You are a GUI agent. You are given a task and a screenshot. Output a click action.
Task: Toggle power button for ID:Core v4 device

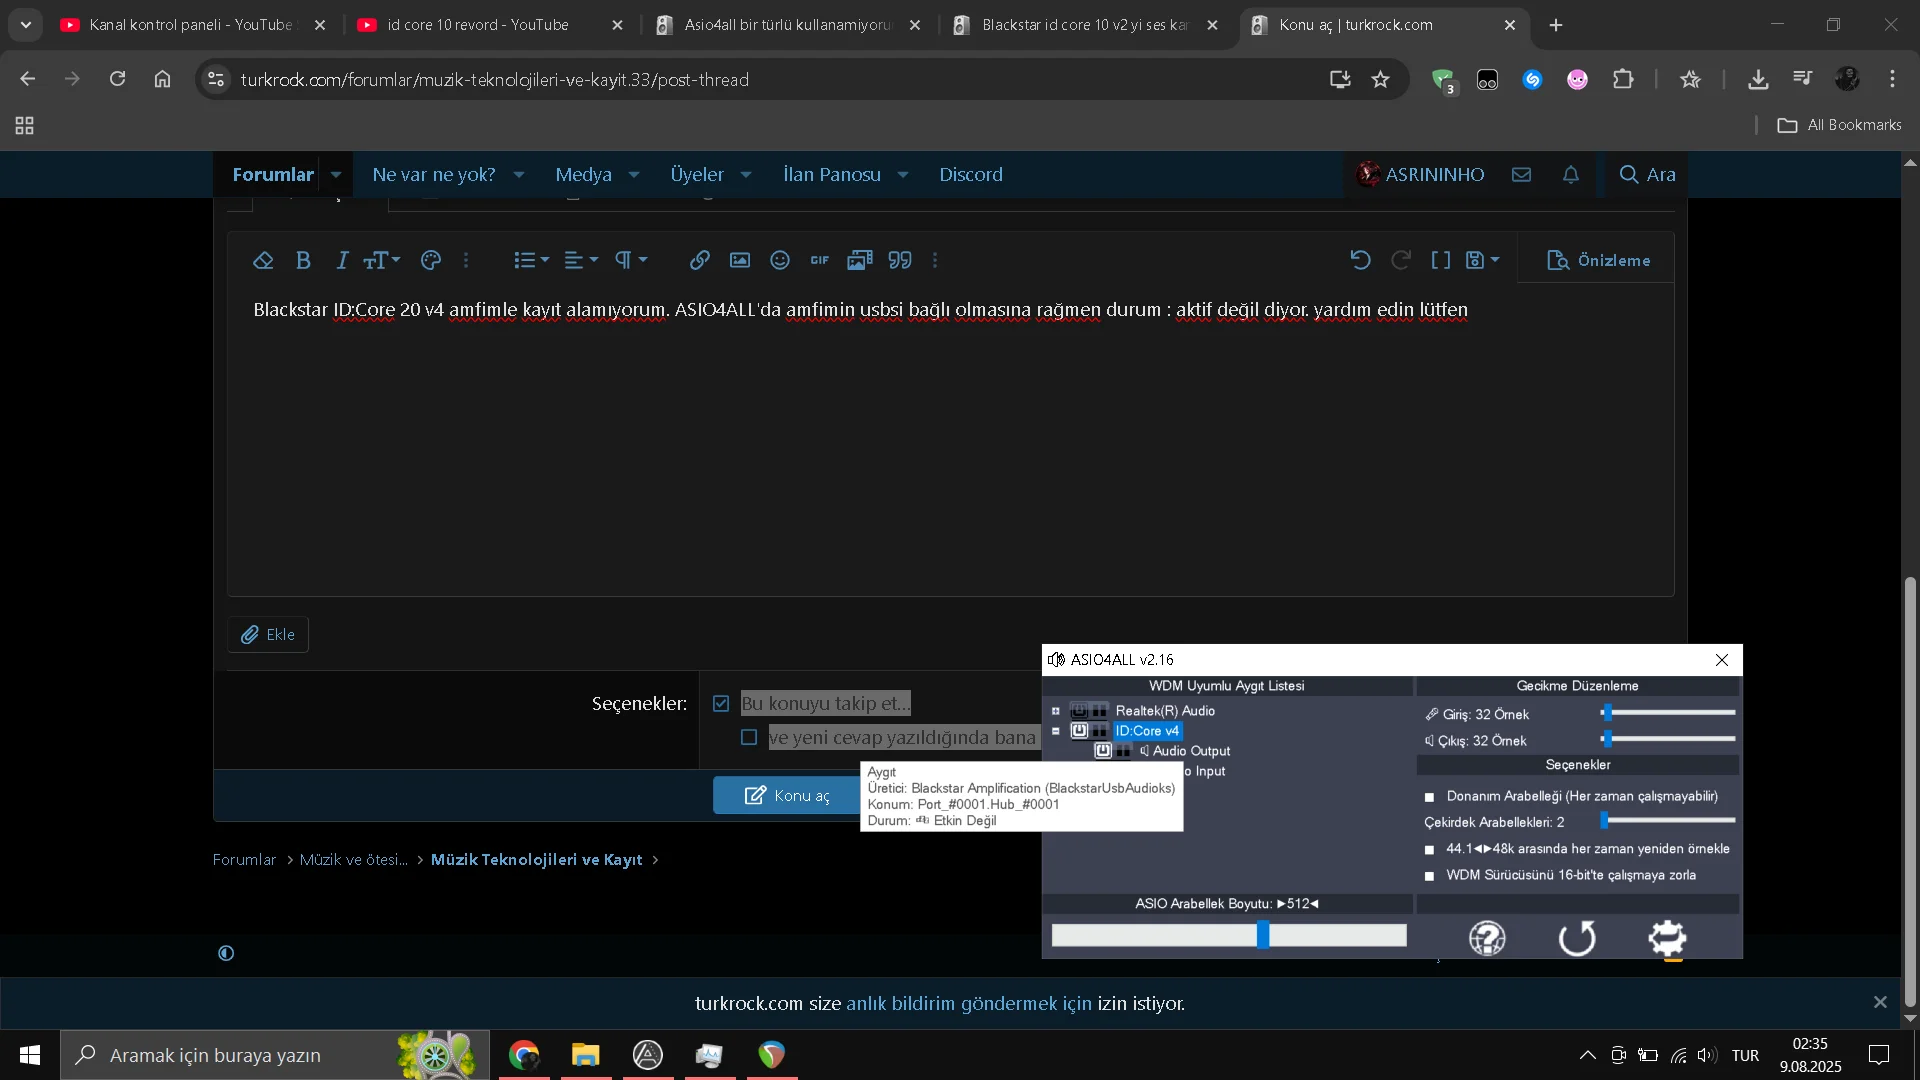pyautogui.click(x=1079, y=731)
